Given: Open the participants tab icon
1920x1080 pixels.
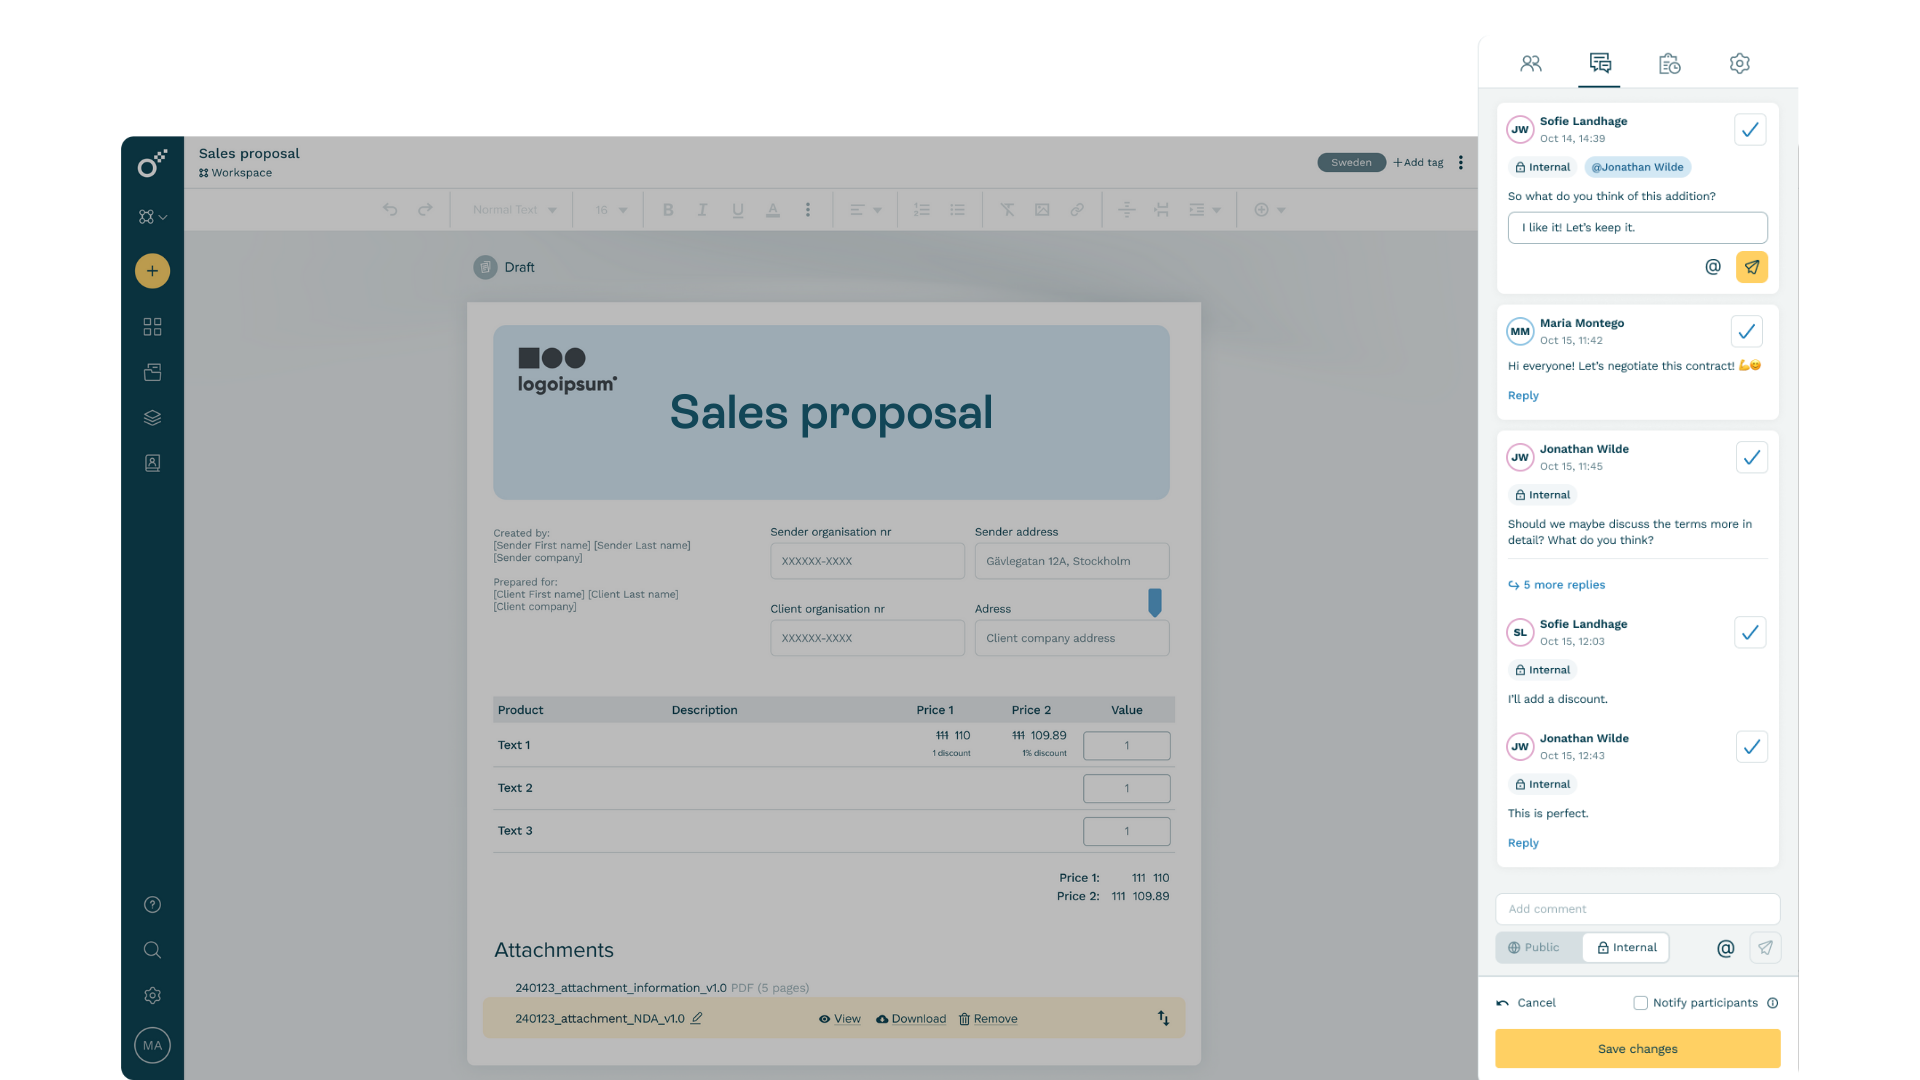Looking at the screenshot, I should pos(1530,64).
